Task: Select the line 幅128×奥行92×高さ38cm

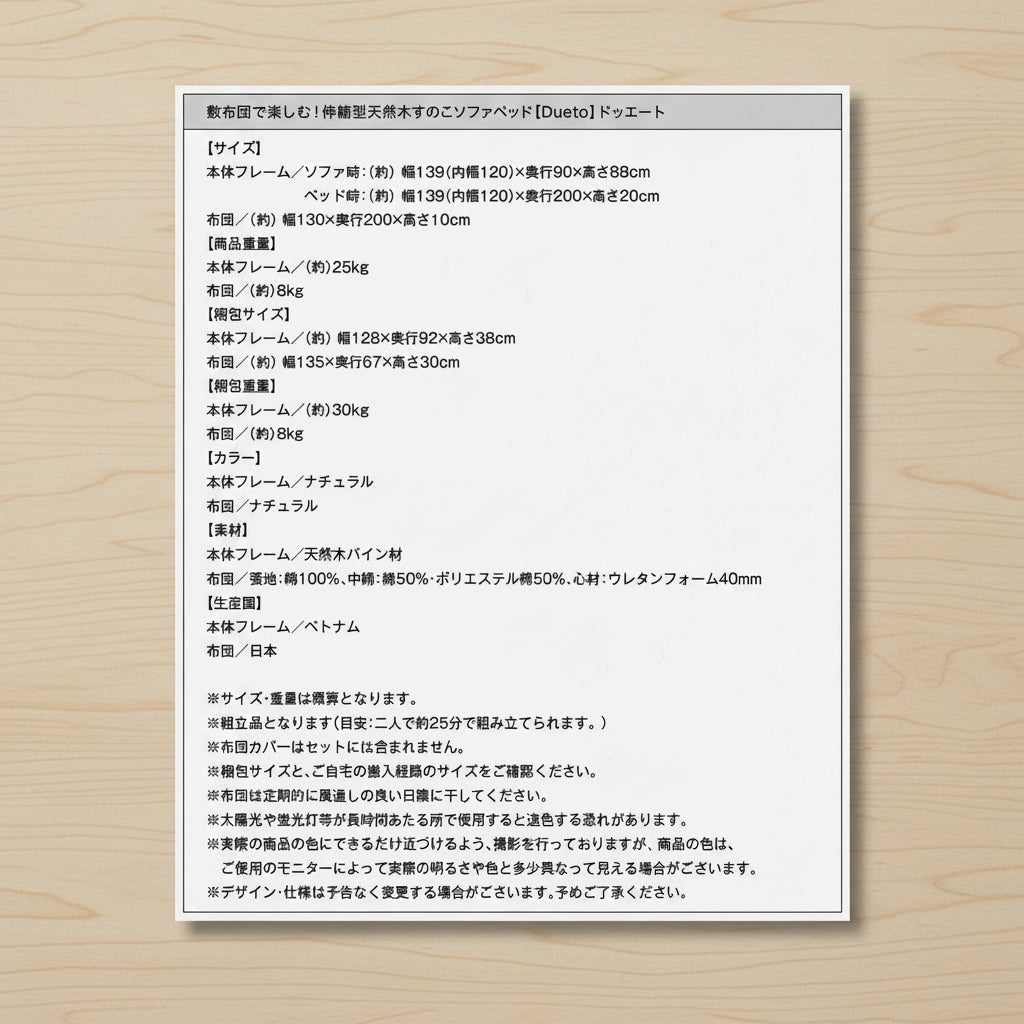Action: coord(360,338)
